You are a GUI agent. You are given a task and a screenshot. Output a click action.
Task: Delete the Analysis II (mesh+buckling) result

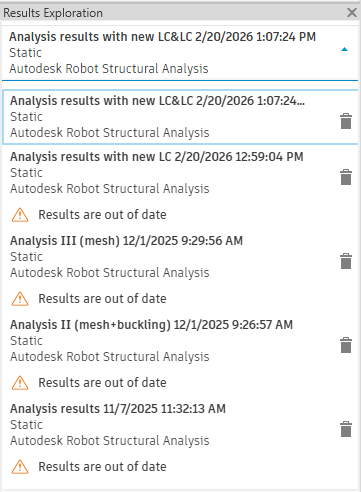tap(346, 345)
